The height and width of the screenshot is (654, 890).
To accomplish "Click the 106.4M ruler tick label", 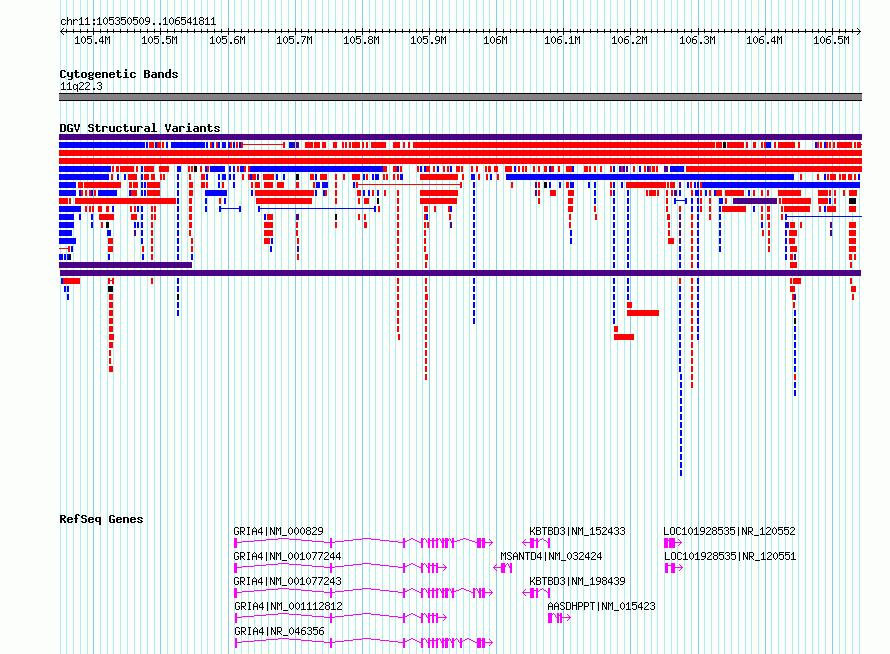I will coord(764,40).
